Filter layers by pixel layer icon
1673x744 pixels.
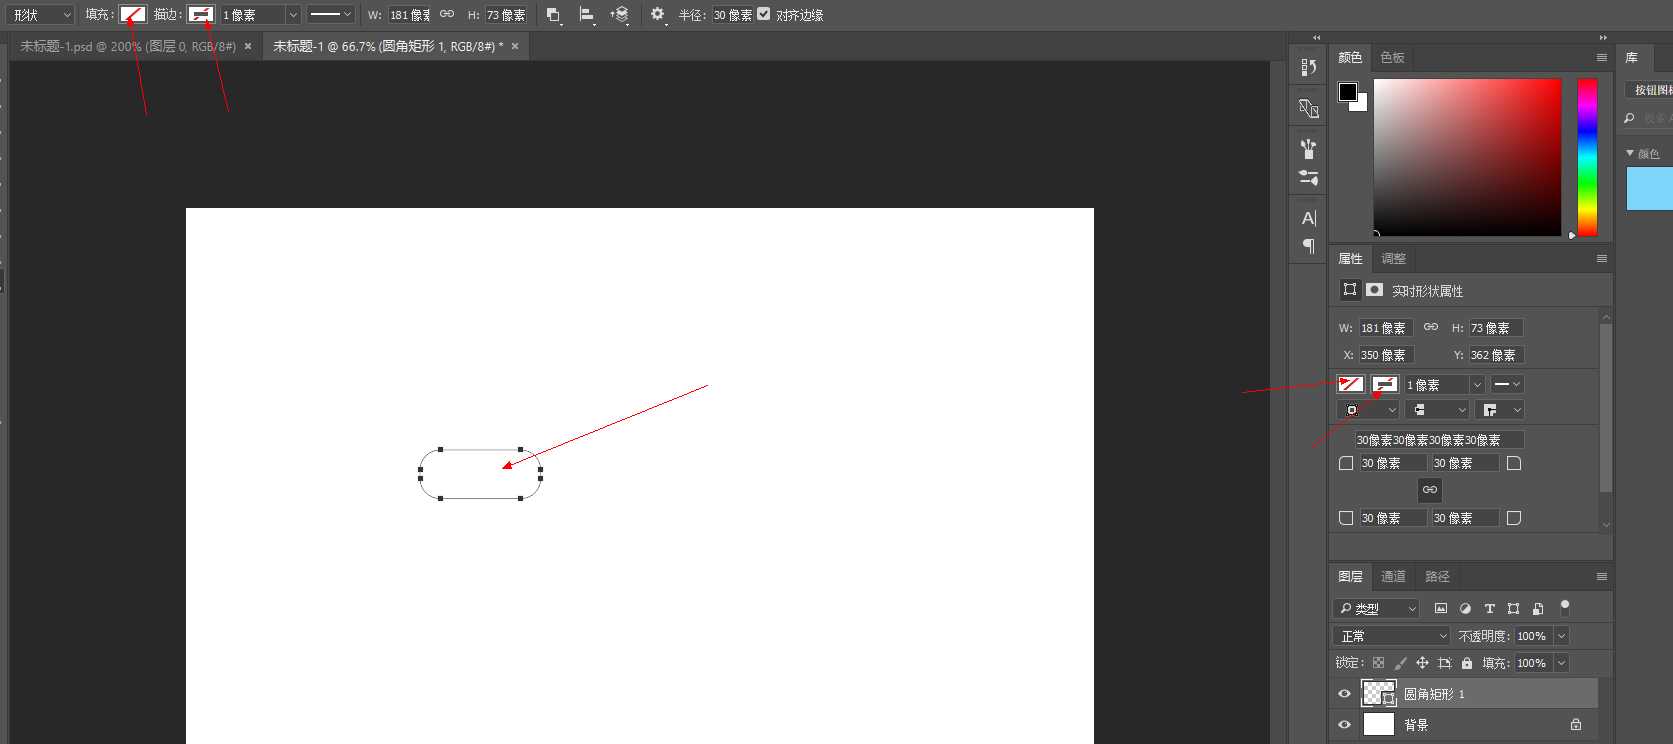pyautogui.click(x=1441, y=608)
